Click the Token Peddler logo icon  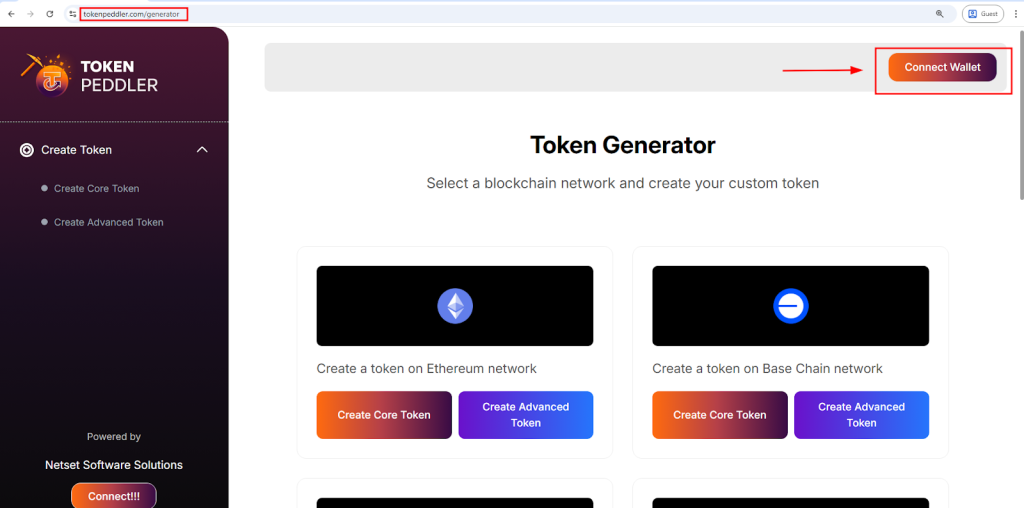tap(42, 72)
